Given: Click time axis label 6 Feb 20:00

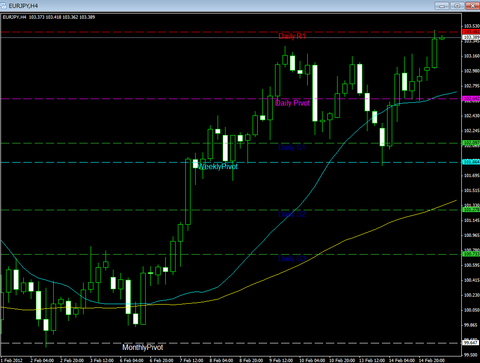Looking at the screenshot, I should (x=162, y=360).
